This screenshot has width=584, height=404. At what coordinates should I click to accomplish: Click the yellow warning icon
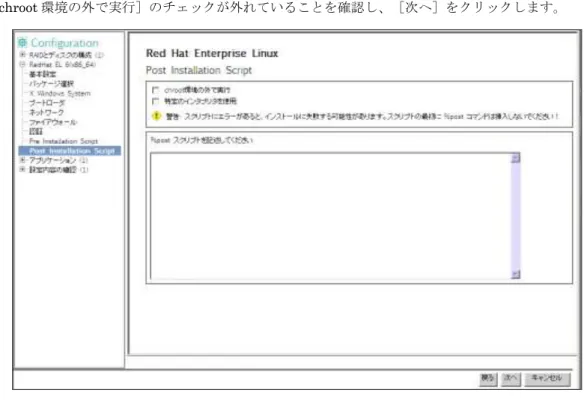156,116
